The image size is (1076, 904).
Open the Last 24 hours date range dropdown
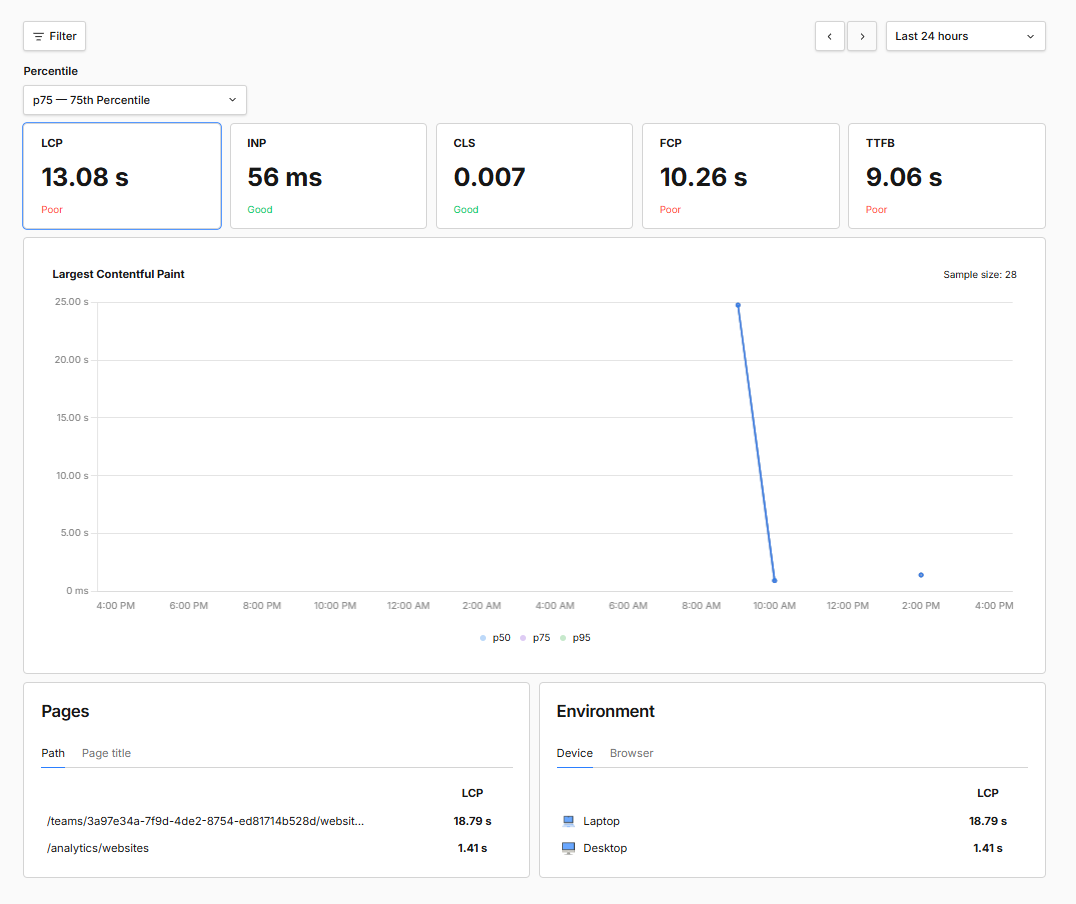(x=965, y=36)
